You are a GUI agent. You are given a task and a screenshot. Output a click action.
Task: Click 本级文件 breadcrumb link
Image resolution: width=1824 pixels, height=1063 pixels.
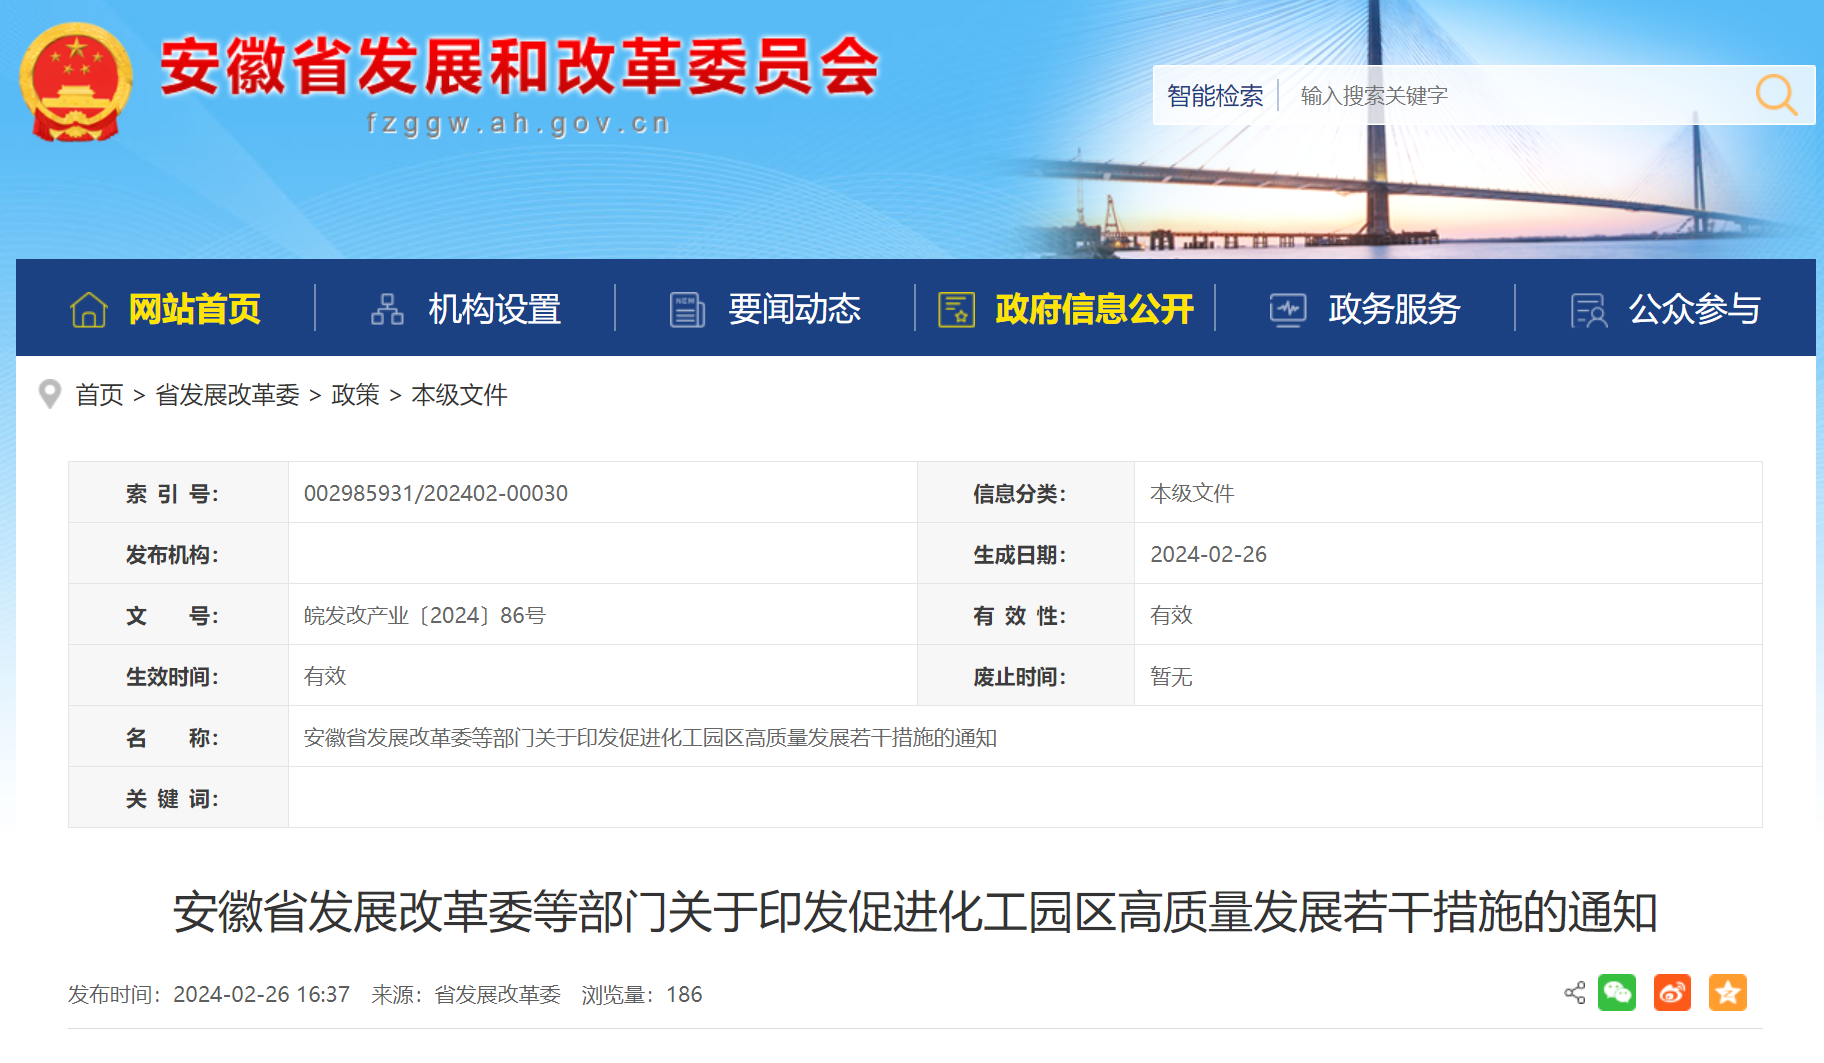(459, 395)
